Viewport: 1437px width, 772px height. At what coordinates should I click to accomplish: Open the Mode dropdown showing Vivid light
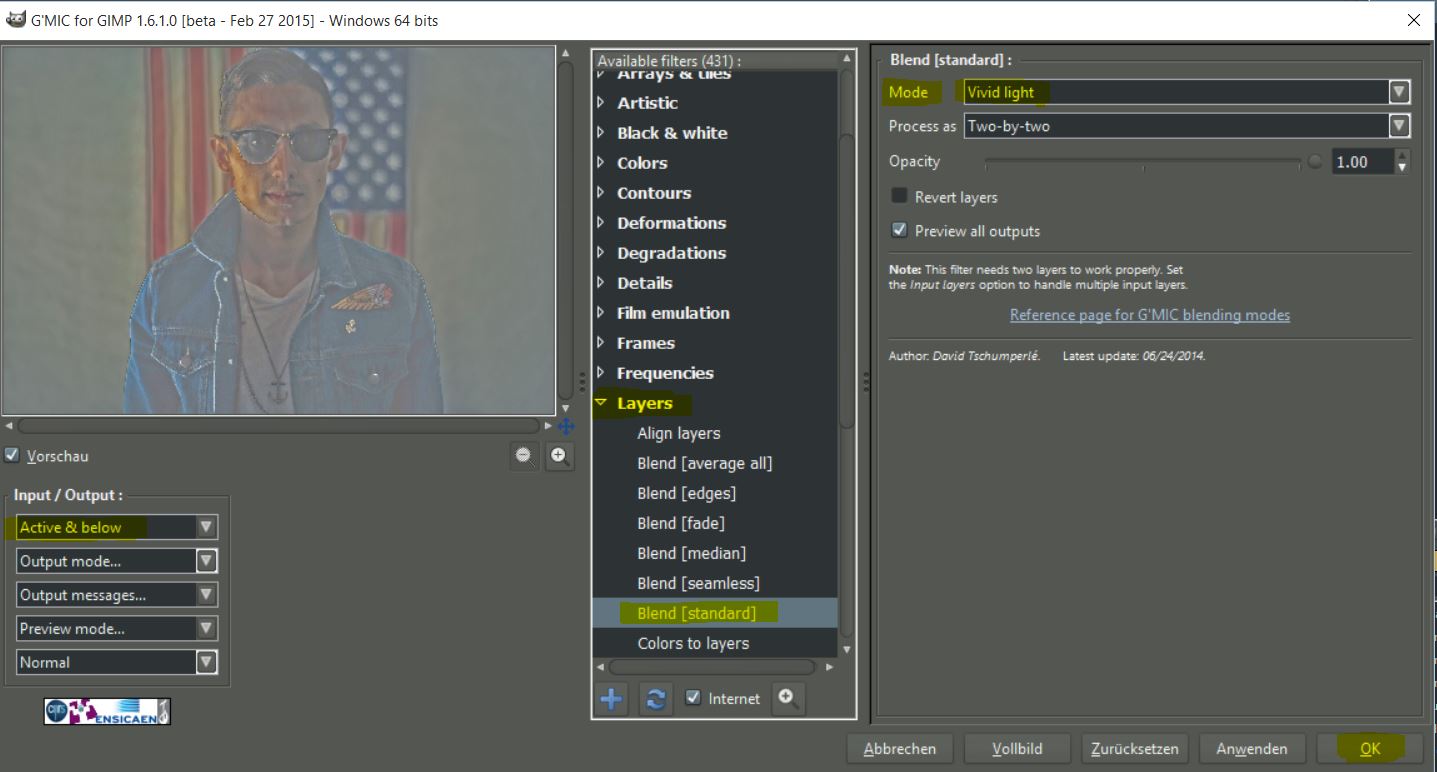(1186, 92)
